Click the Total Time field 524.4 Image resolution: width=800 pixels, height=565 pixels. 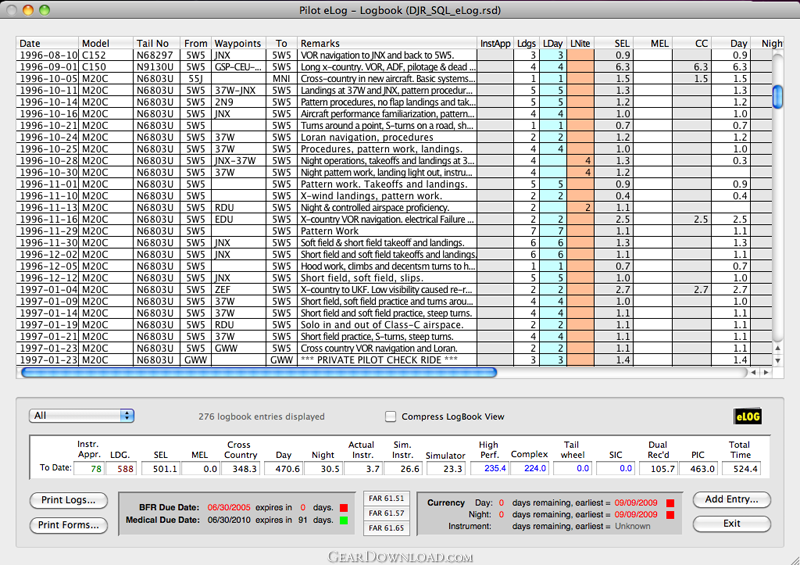[x=741, y=469]
